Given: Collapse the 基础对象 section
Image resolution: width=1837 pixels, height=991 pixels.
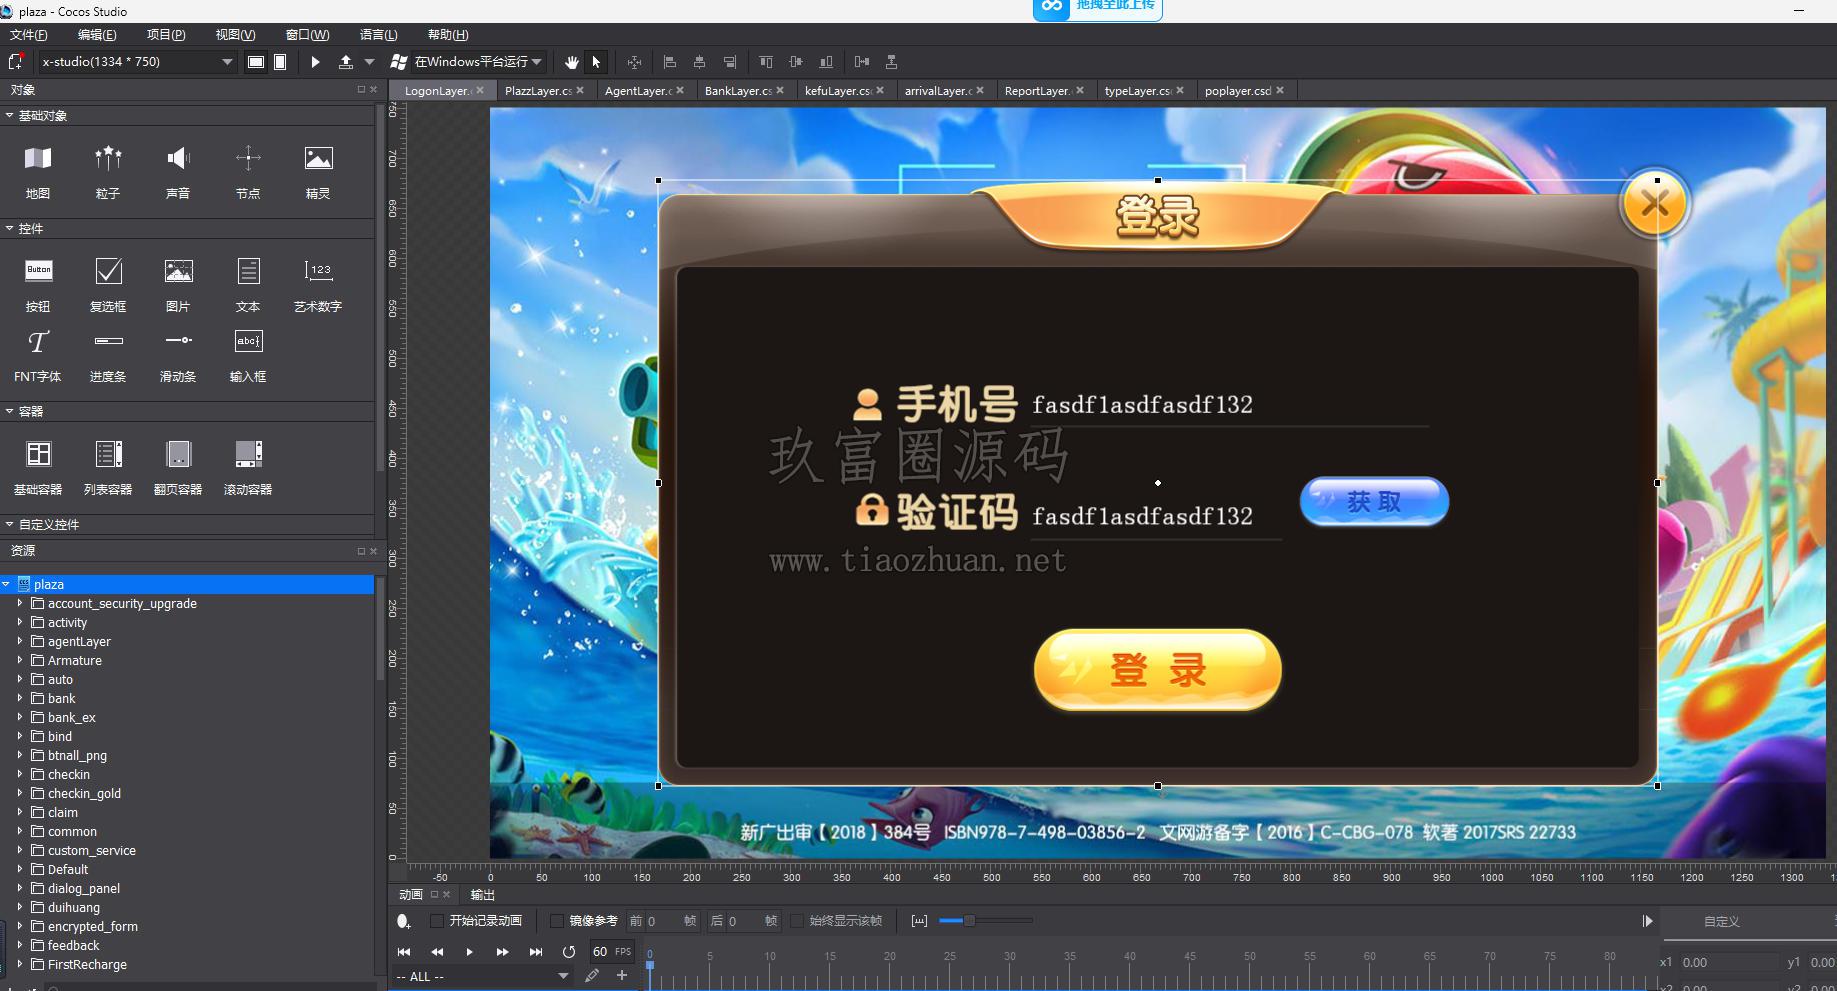Looking at the screenshot, I should [x=9, y=116].
